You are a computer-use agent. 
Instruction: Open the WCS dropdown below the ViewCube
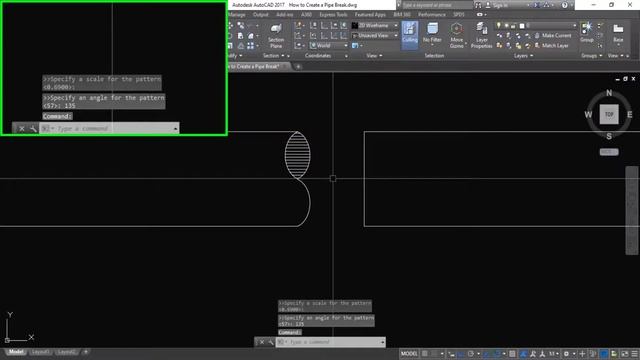(x=609, y=152)
